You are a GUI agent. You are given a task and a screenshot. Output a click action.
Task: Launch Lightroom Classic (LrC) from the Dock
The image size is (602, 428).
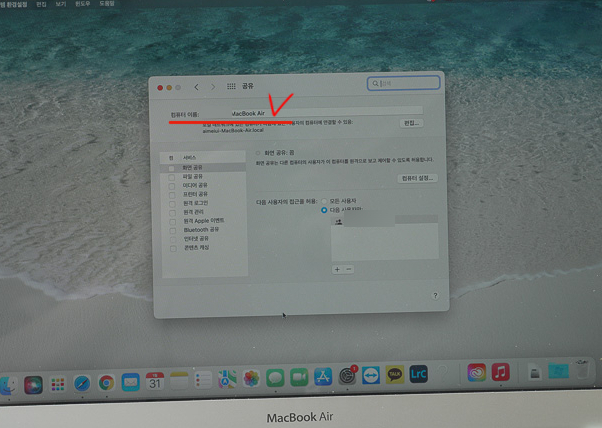point(418,373)
